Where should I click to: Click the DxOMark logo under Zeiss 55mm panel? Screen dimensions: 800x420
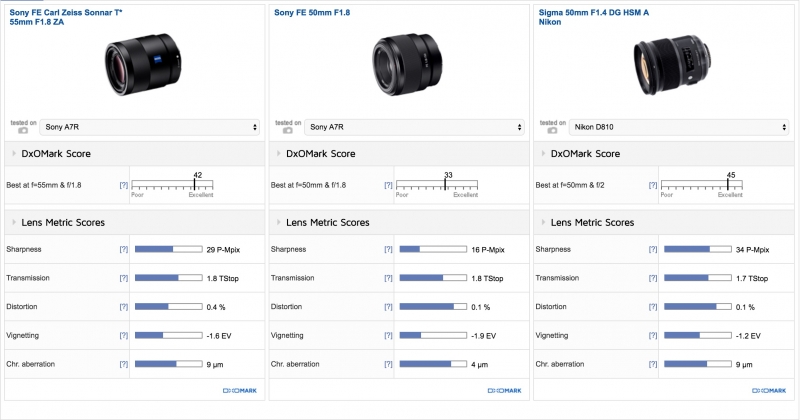click(x=240, y=390)
